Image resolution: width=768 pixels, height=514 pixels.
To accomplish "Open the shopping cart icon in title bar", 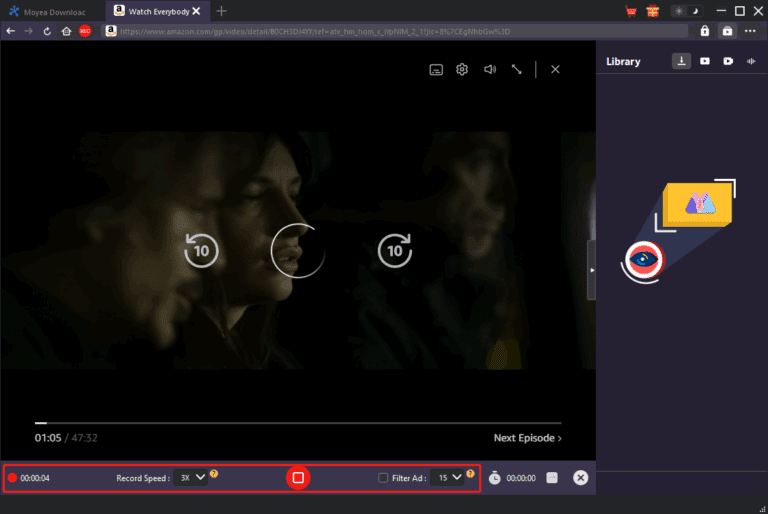I will 630,12.
